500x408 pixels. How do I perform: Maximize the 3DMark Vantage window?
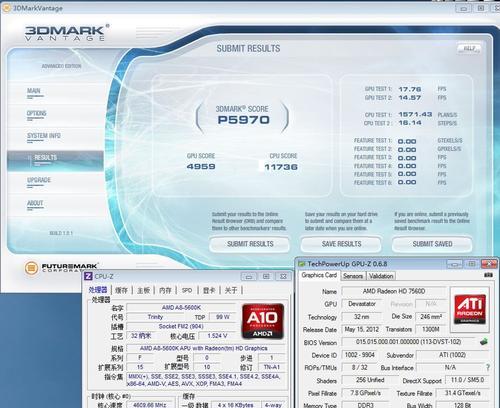point(481,8)
